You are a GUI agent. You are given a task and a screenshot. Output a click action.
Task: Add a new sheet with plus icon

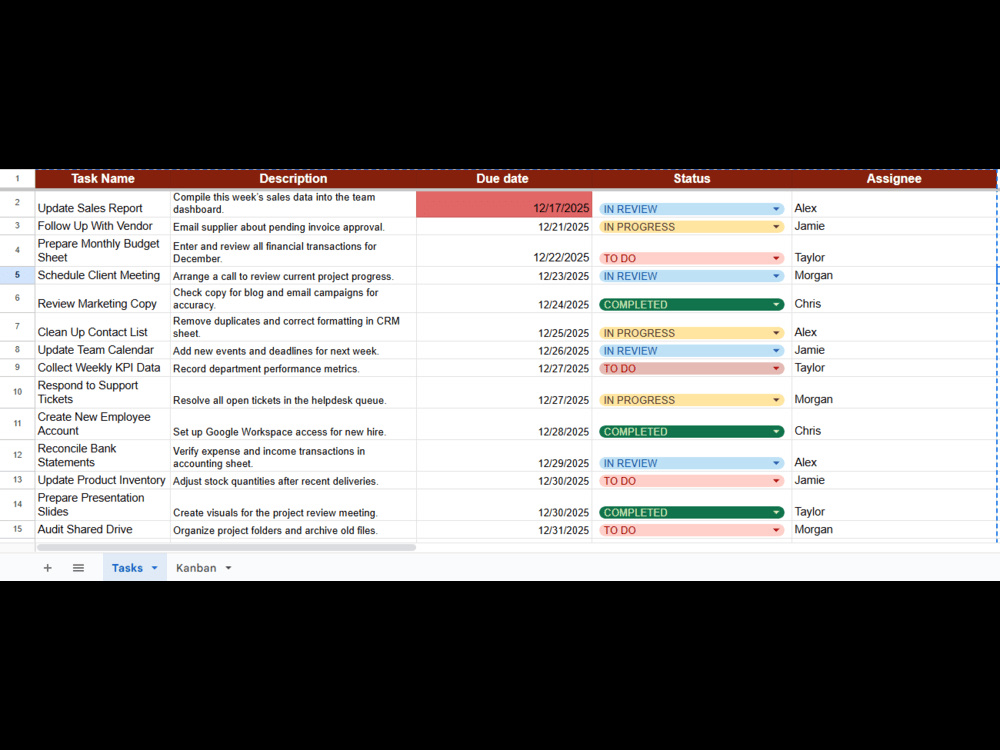click(x=47, y=568)
